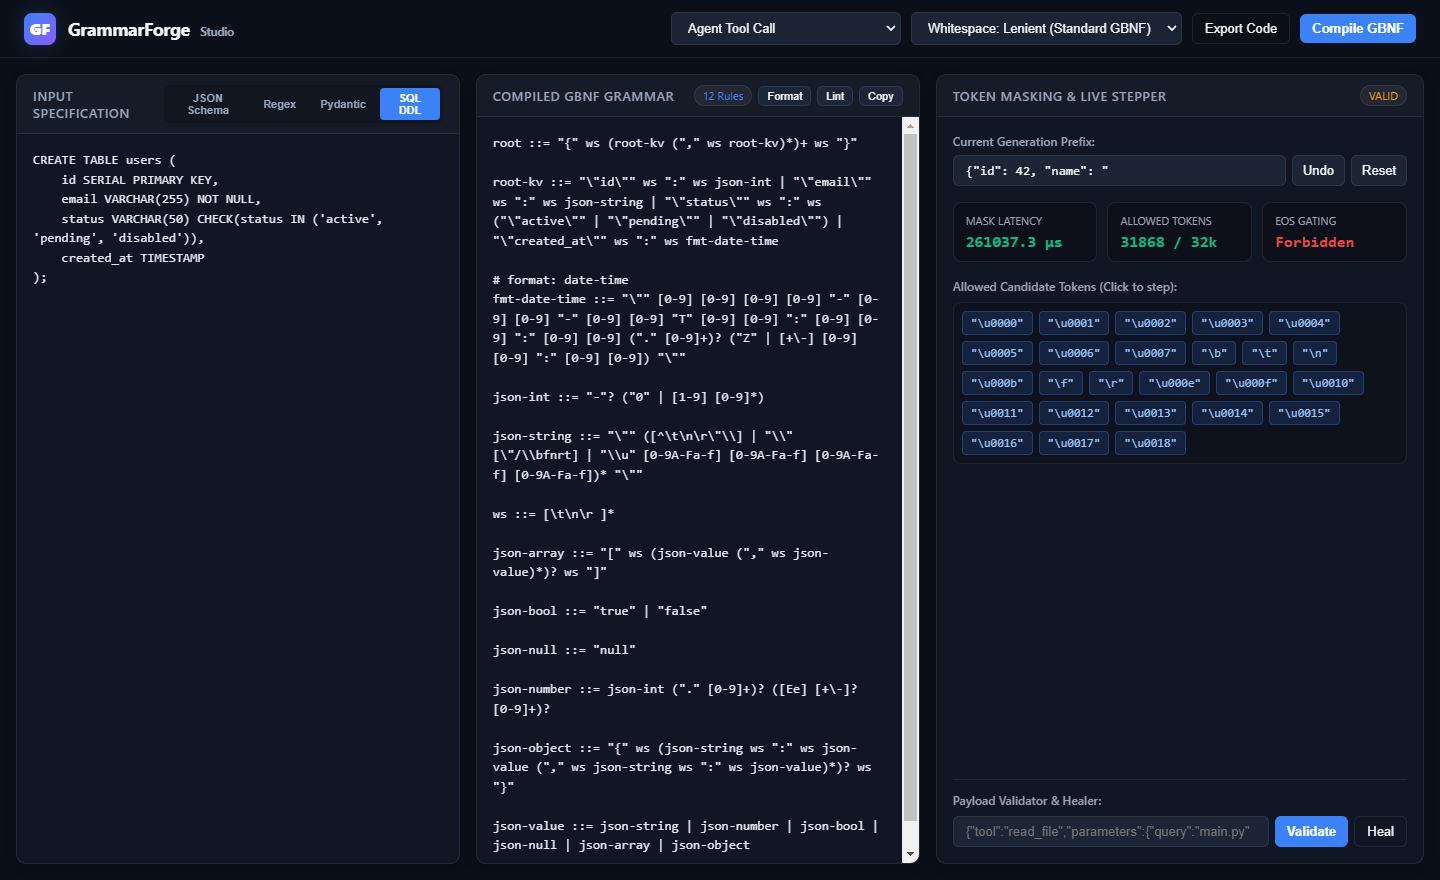Screen dimensions: 1440x880
Task: Undo the last generation step
Action: pyautogui.click(x=1318, y=171)
